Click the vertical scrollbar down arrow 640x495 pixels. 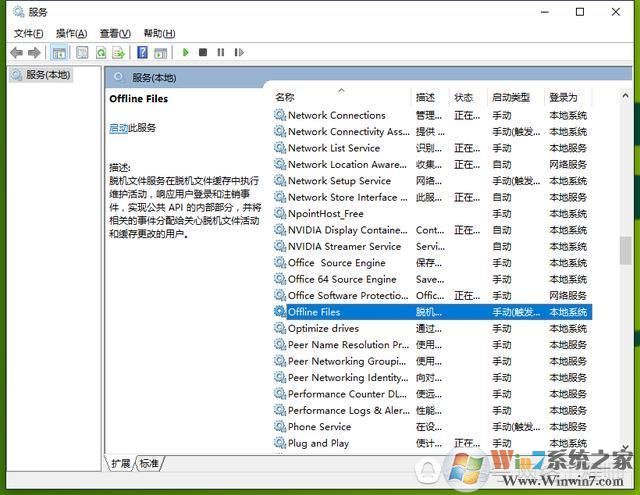pos(626,445)
